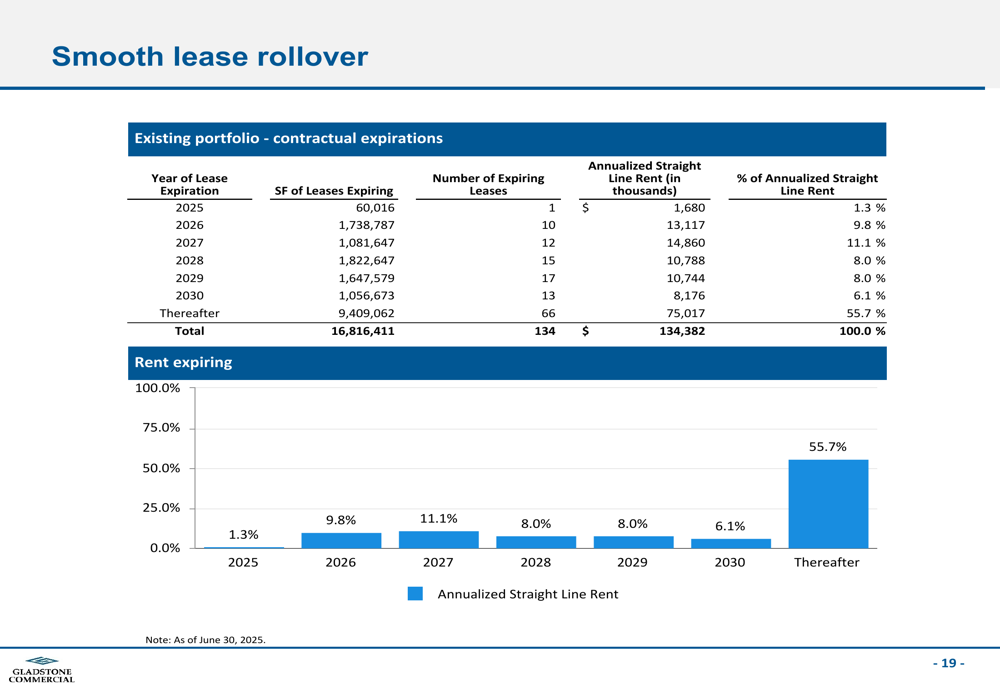The height and width of the screenshot is (685, 1000).
Task: Click the "SF of Leases Expiring" column header
Action: click(334, 191)
